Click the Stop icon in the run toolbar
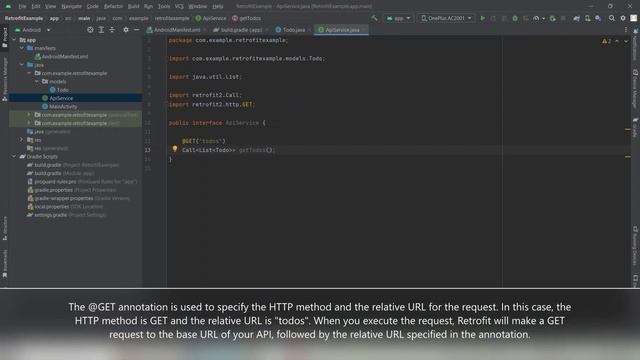The image size is (640, 360). point(563,18)
